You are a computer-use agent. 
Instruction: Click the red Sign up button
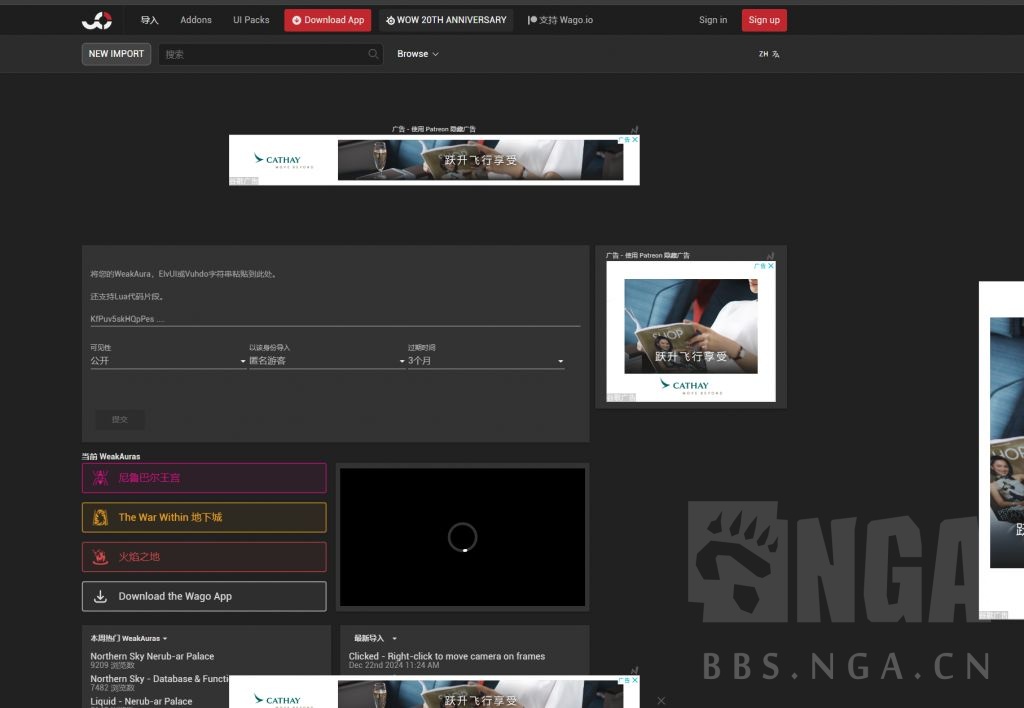(764, 20)
